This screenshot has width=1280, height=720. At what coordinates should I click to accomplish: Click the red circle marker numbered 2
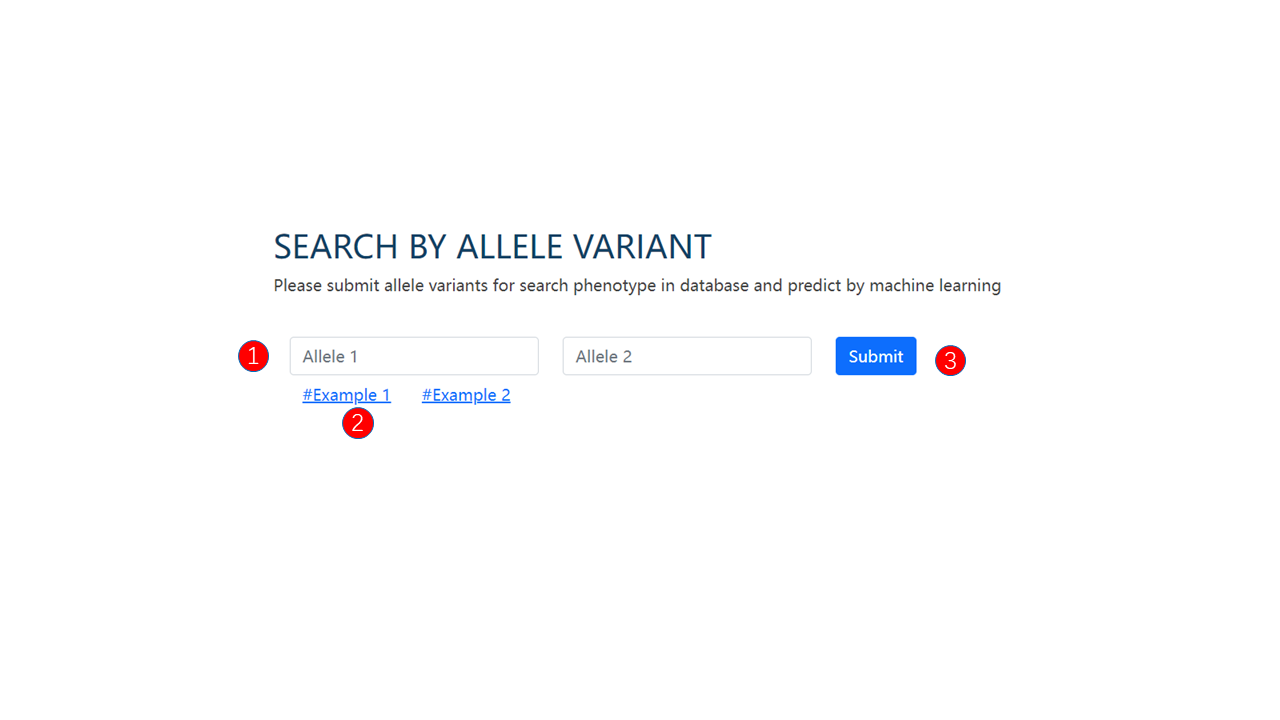coord(358,423)
